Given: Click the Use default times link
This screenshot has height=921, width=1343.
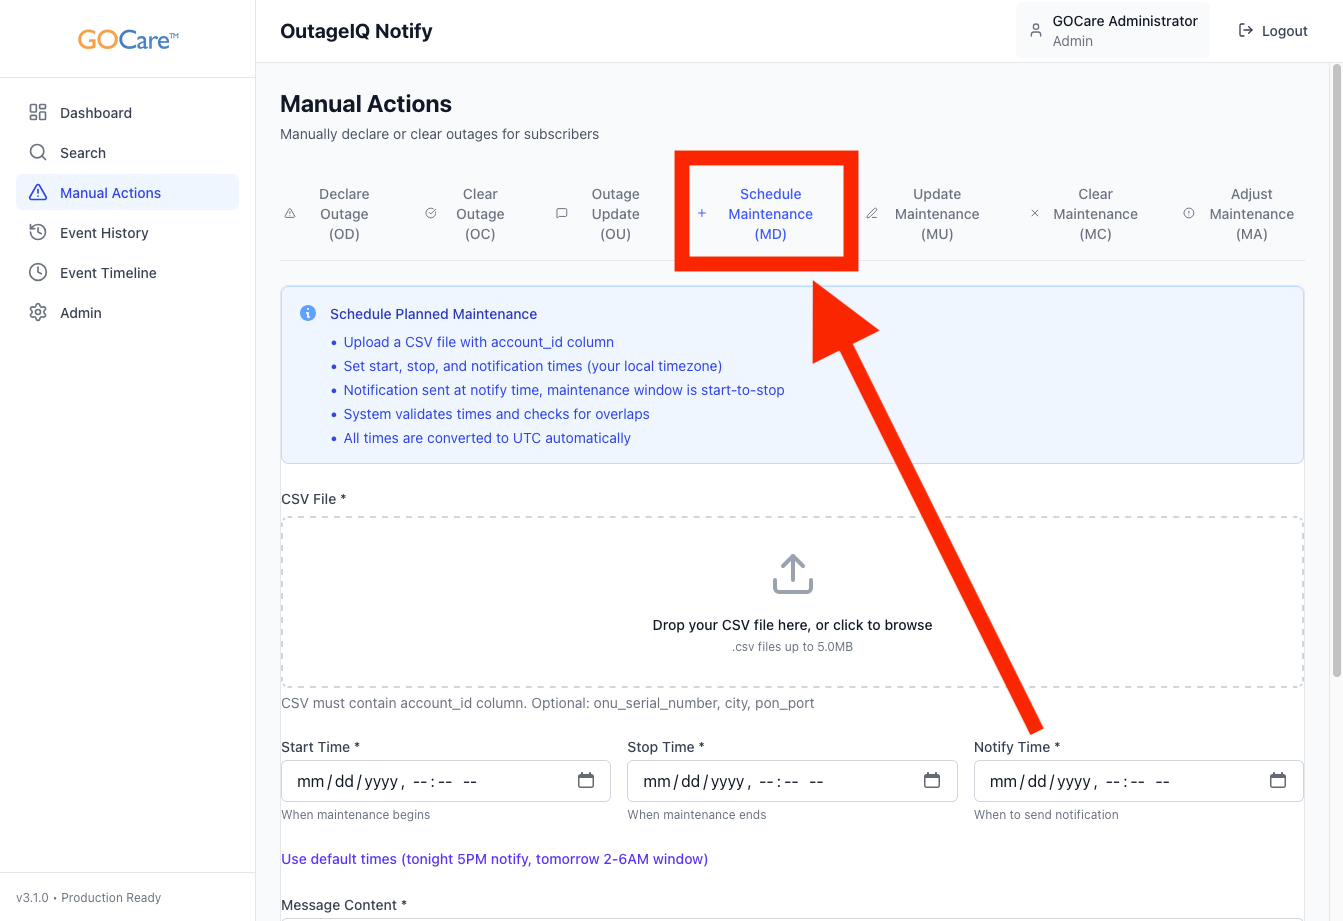Looking at the screenshot, I should [494, 859].
